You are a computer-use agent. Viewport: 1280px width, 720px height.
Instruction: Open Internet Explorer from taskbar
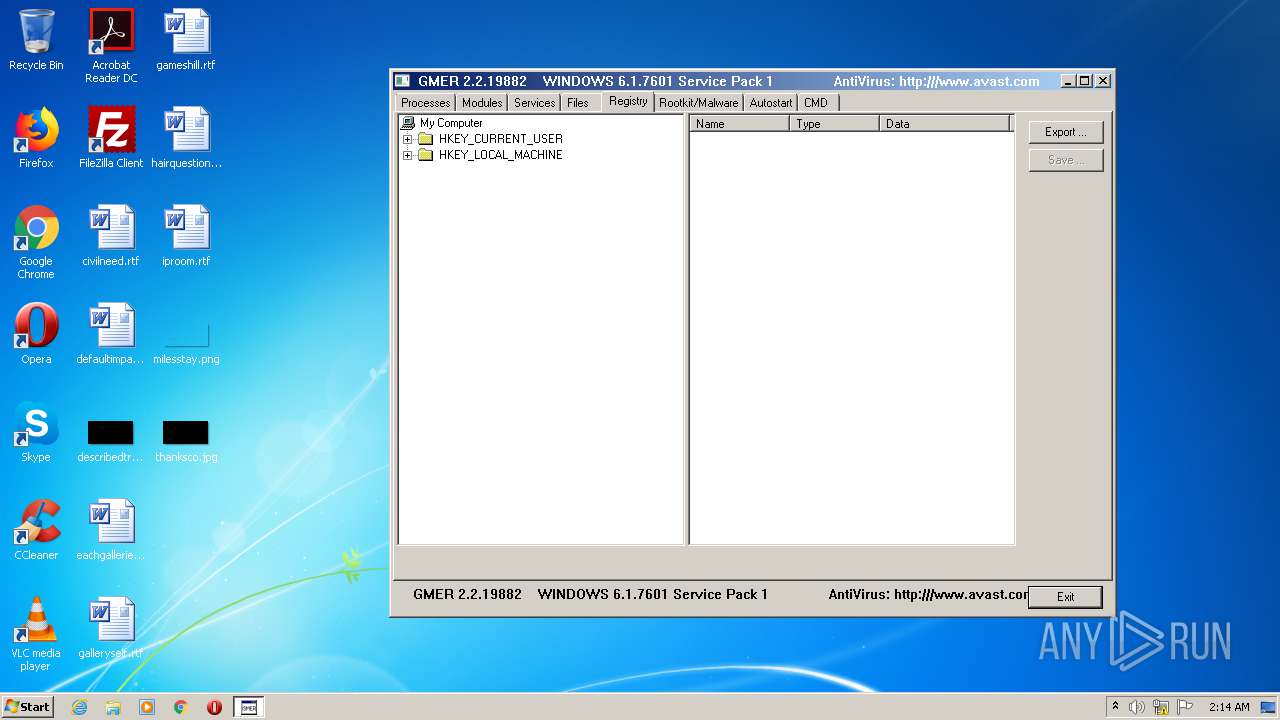point(80,707)
